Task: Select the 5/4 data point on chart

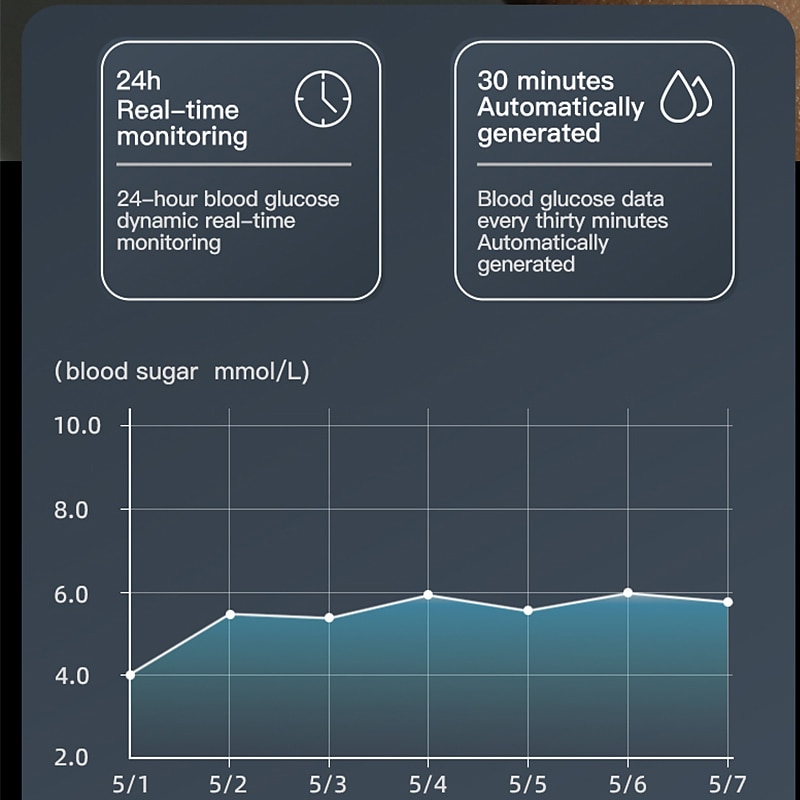Action: 428,595
